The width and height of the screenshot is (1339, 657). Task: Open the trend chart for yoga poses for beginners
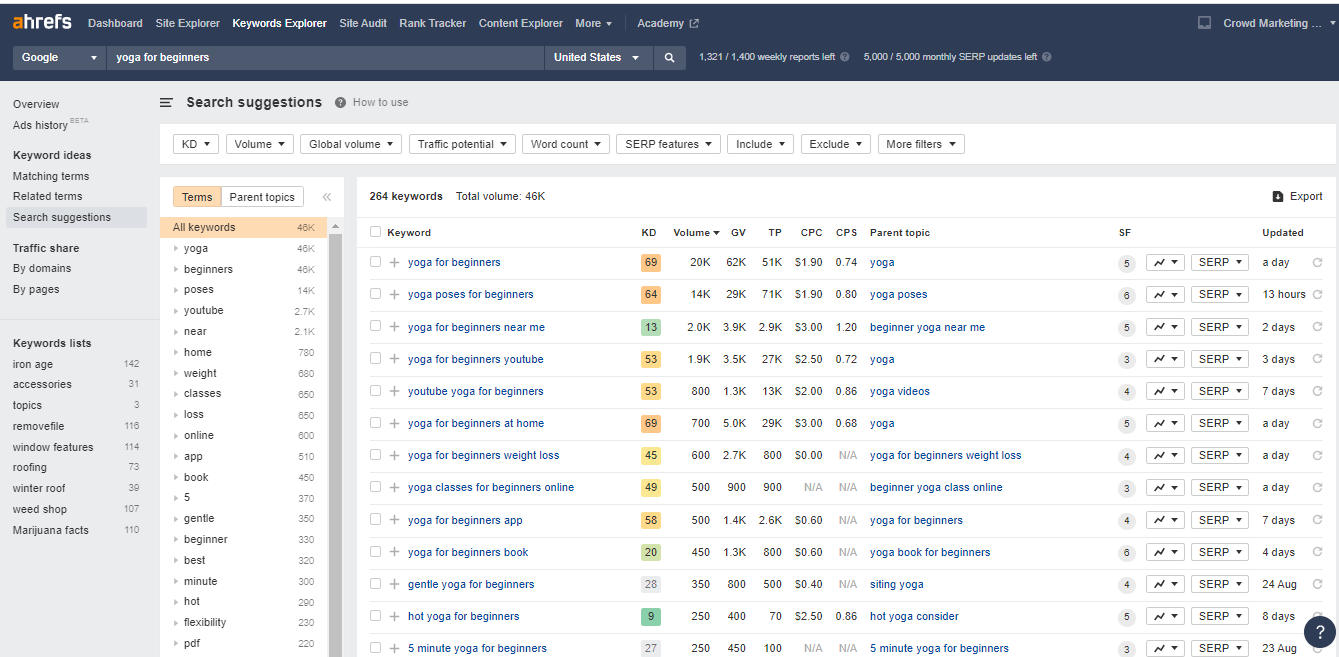[x=1166, y=294]
